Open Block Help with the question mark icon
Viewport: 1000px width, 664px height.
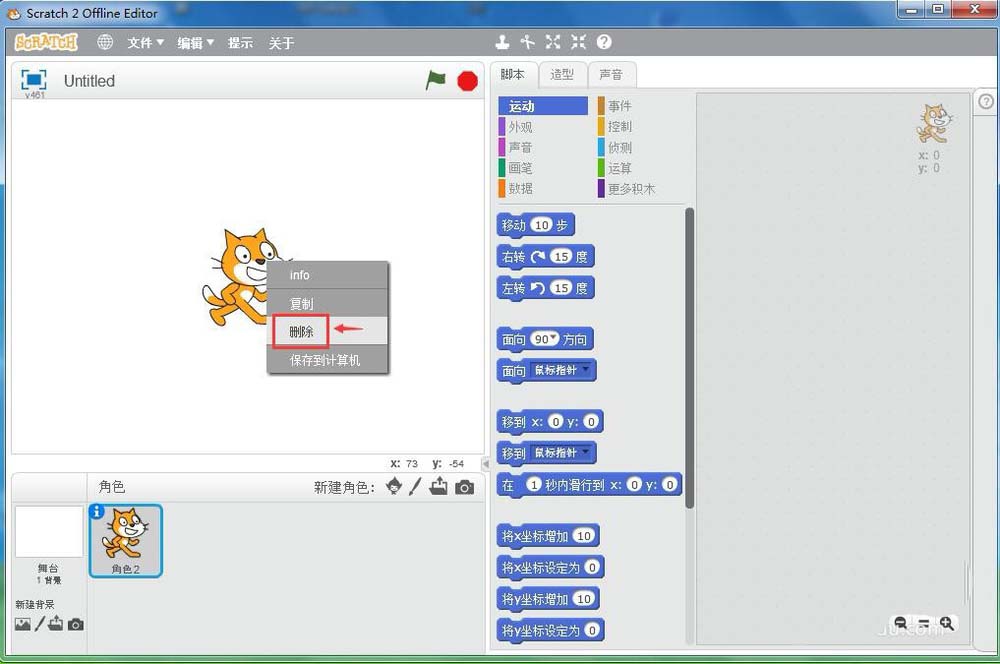(602, 42)
